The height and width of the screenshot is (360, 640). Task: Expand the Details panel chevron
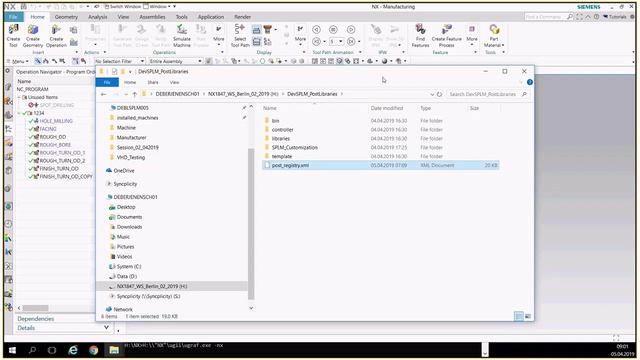[x=107, y=328]
